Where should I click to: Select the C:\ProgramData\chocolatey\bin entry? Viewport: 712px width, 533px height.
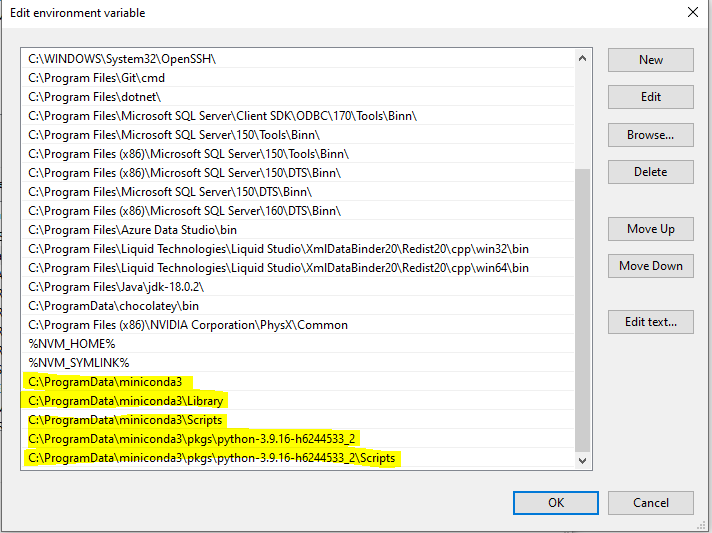(x=298, y=306)
